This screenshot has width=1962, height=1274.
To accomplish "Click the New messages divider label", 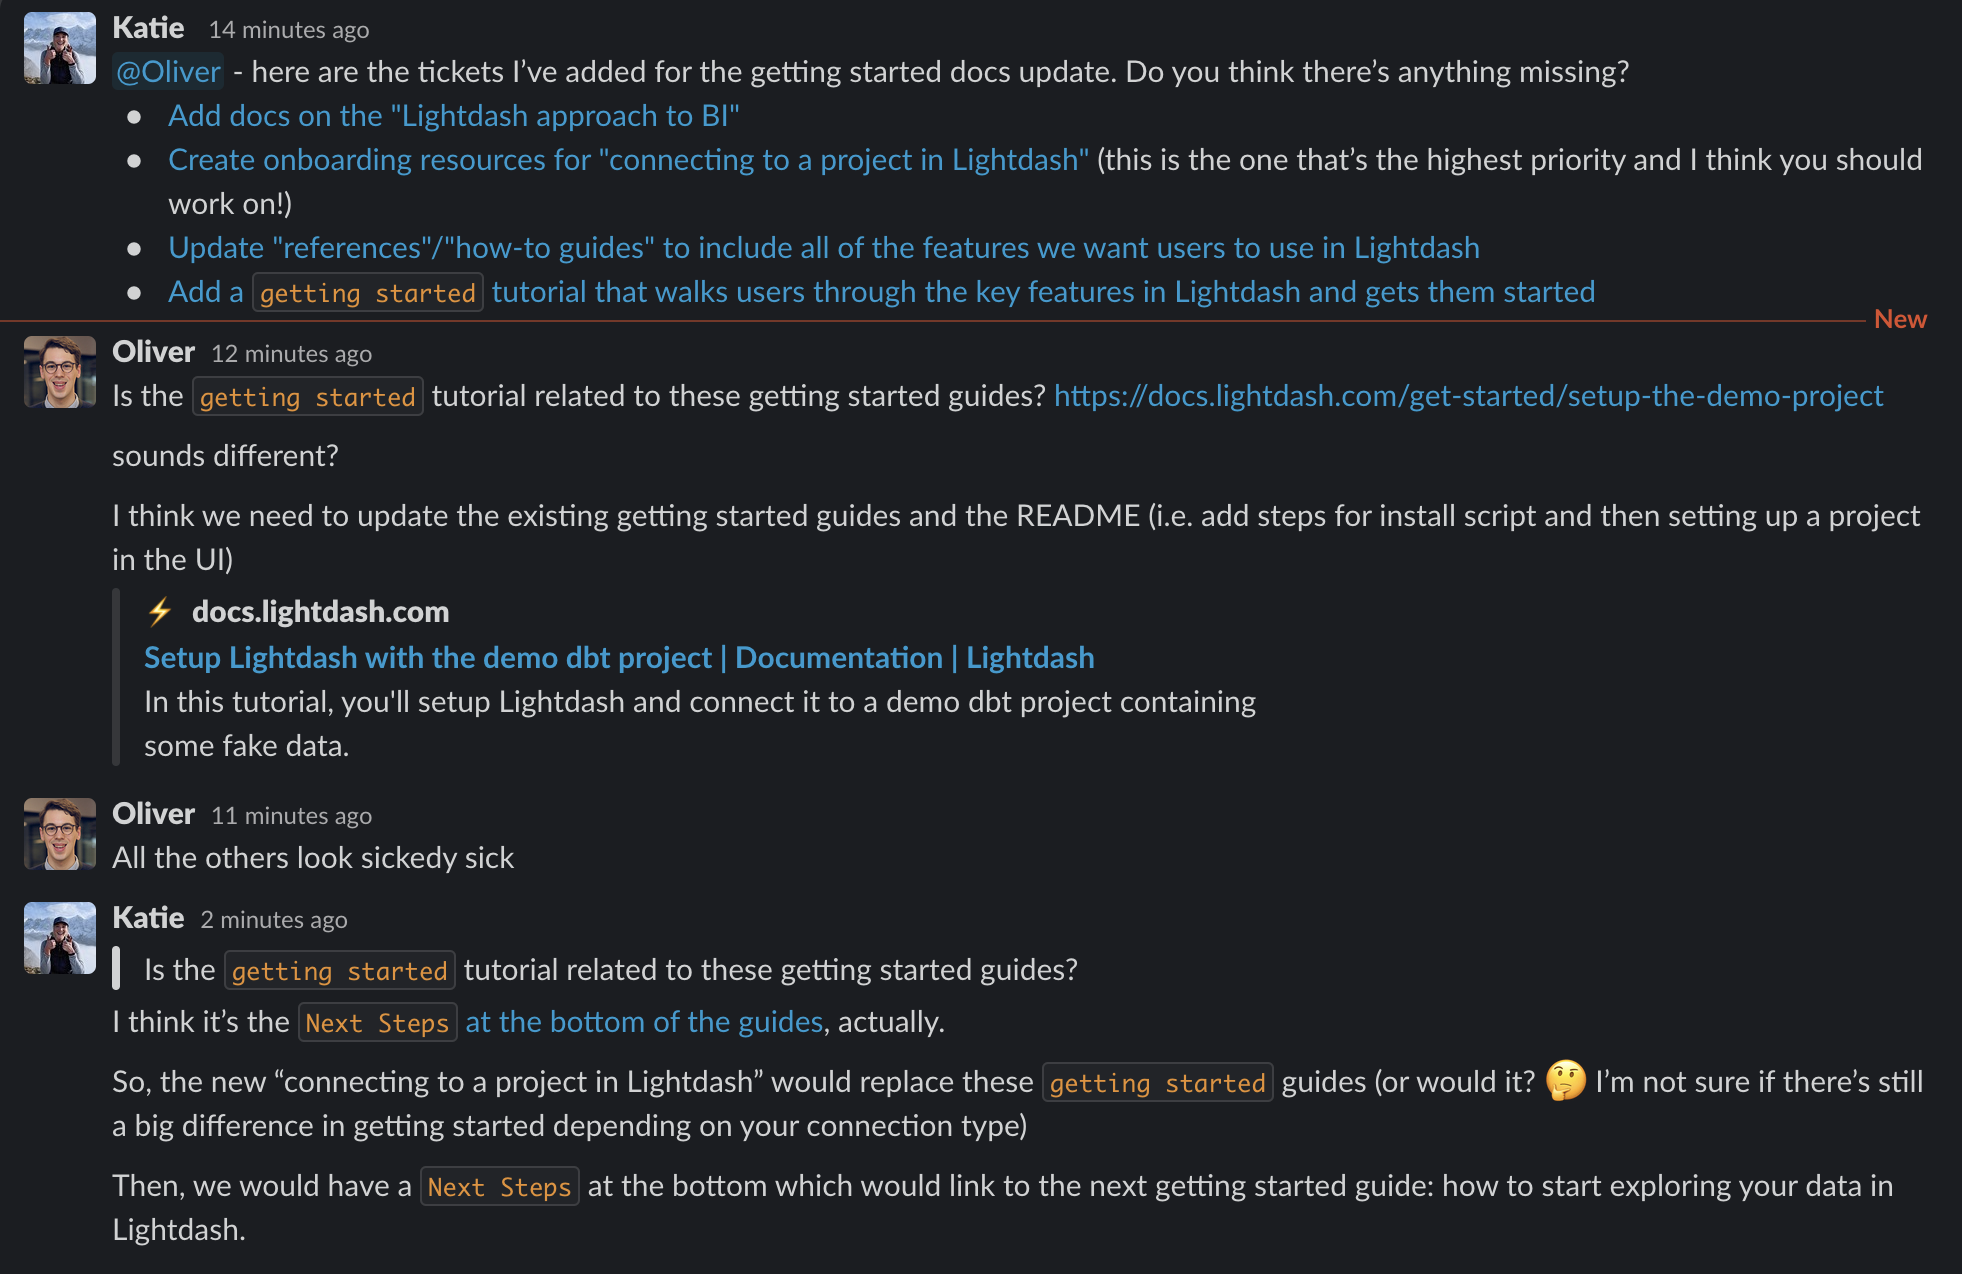I will pos(1899,319).
